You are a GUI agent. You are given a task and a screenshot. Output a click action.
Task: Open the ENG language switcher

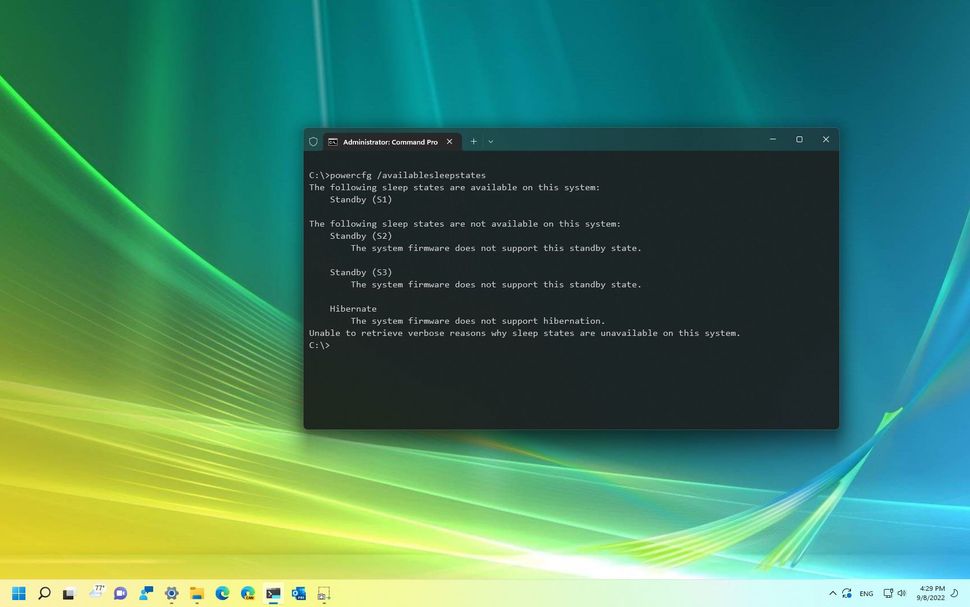866,593
